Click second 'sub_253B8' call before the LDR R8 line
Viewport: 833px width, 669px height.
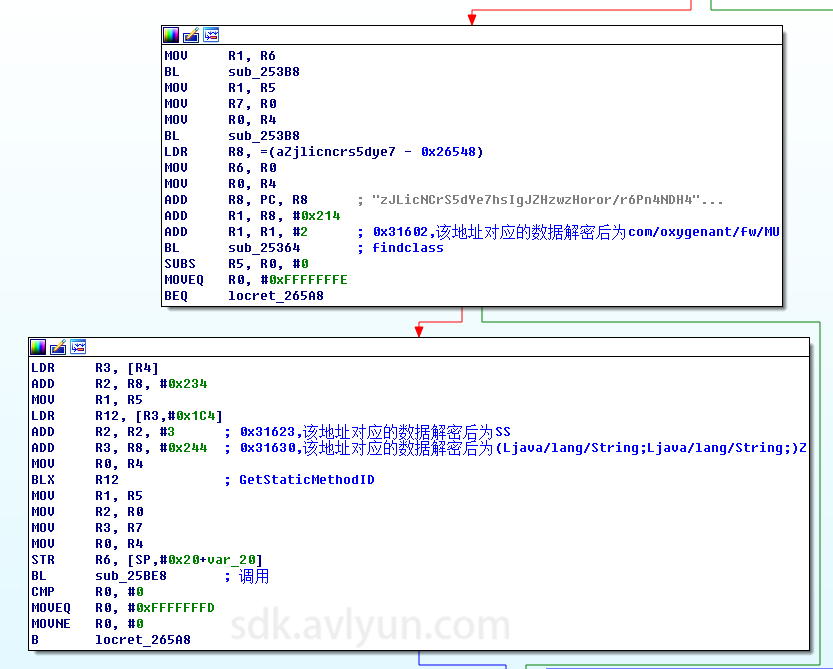(x=264, y=136)
